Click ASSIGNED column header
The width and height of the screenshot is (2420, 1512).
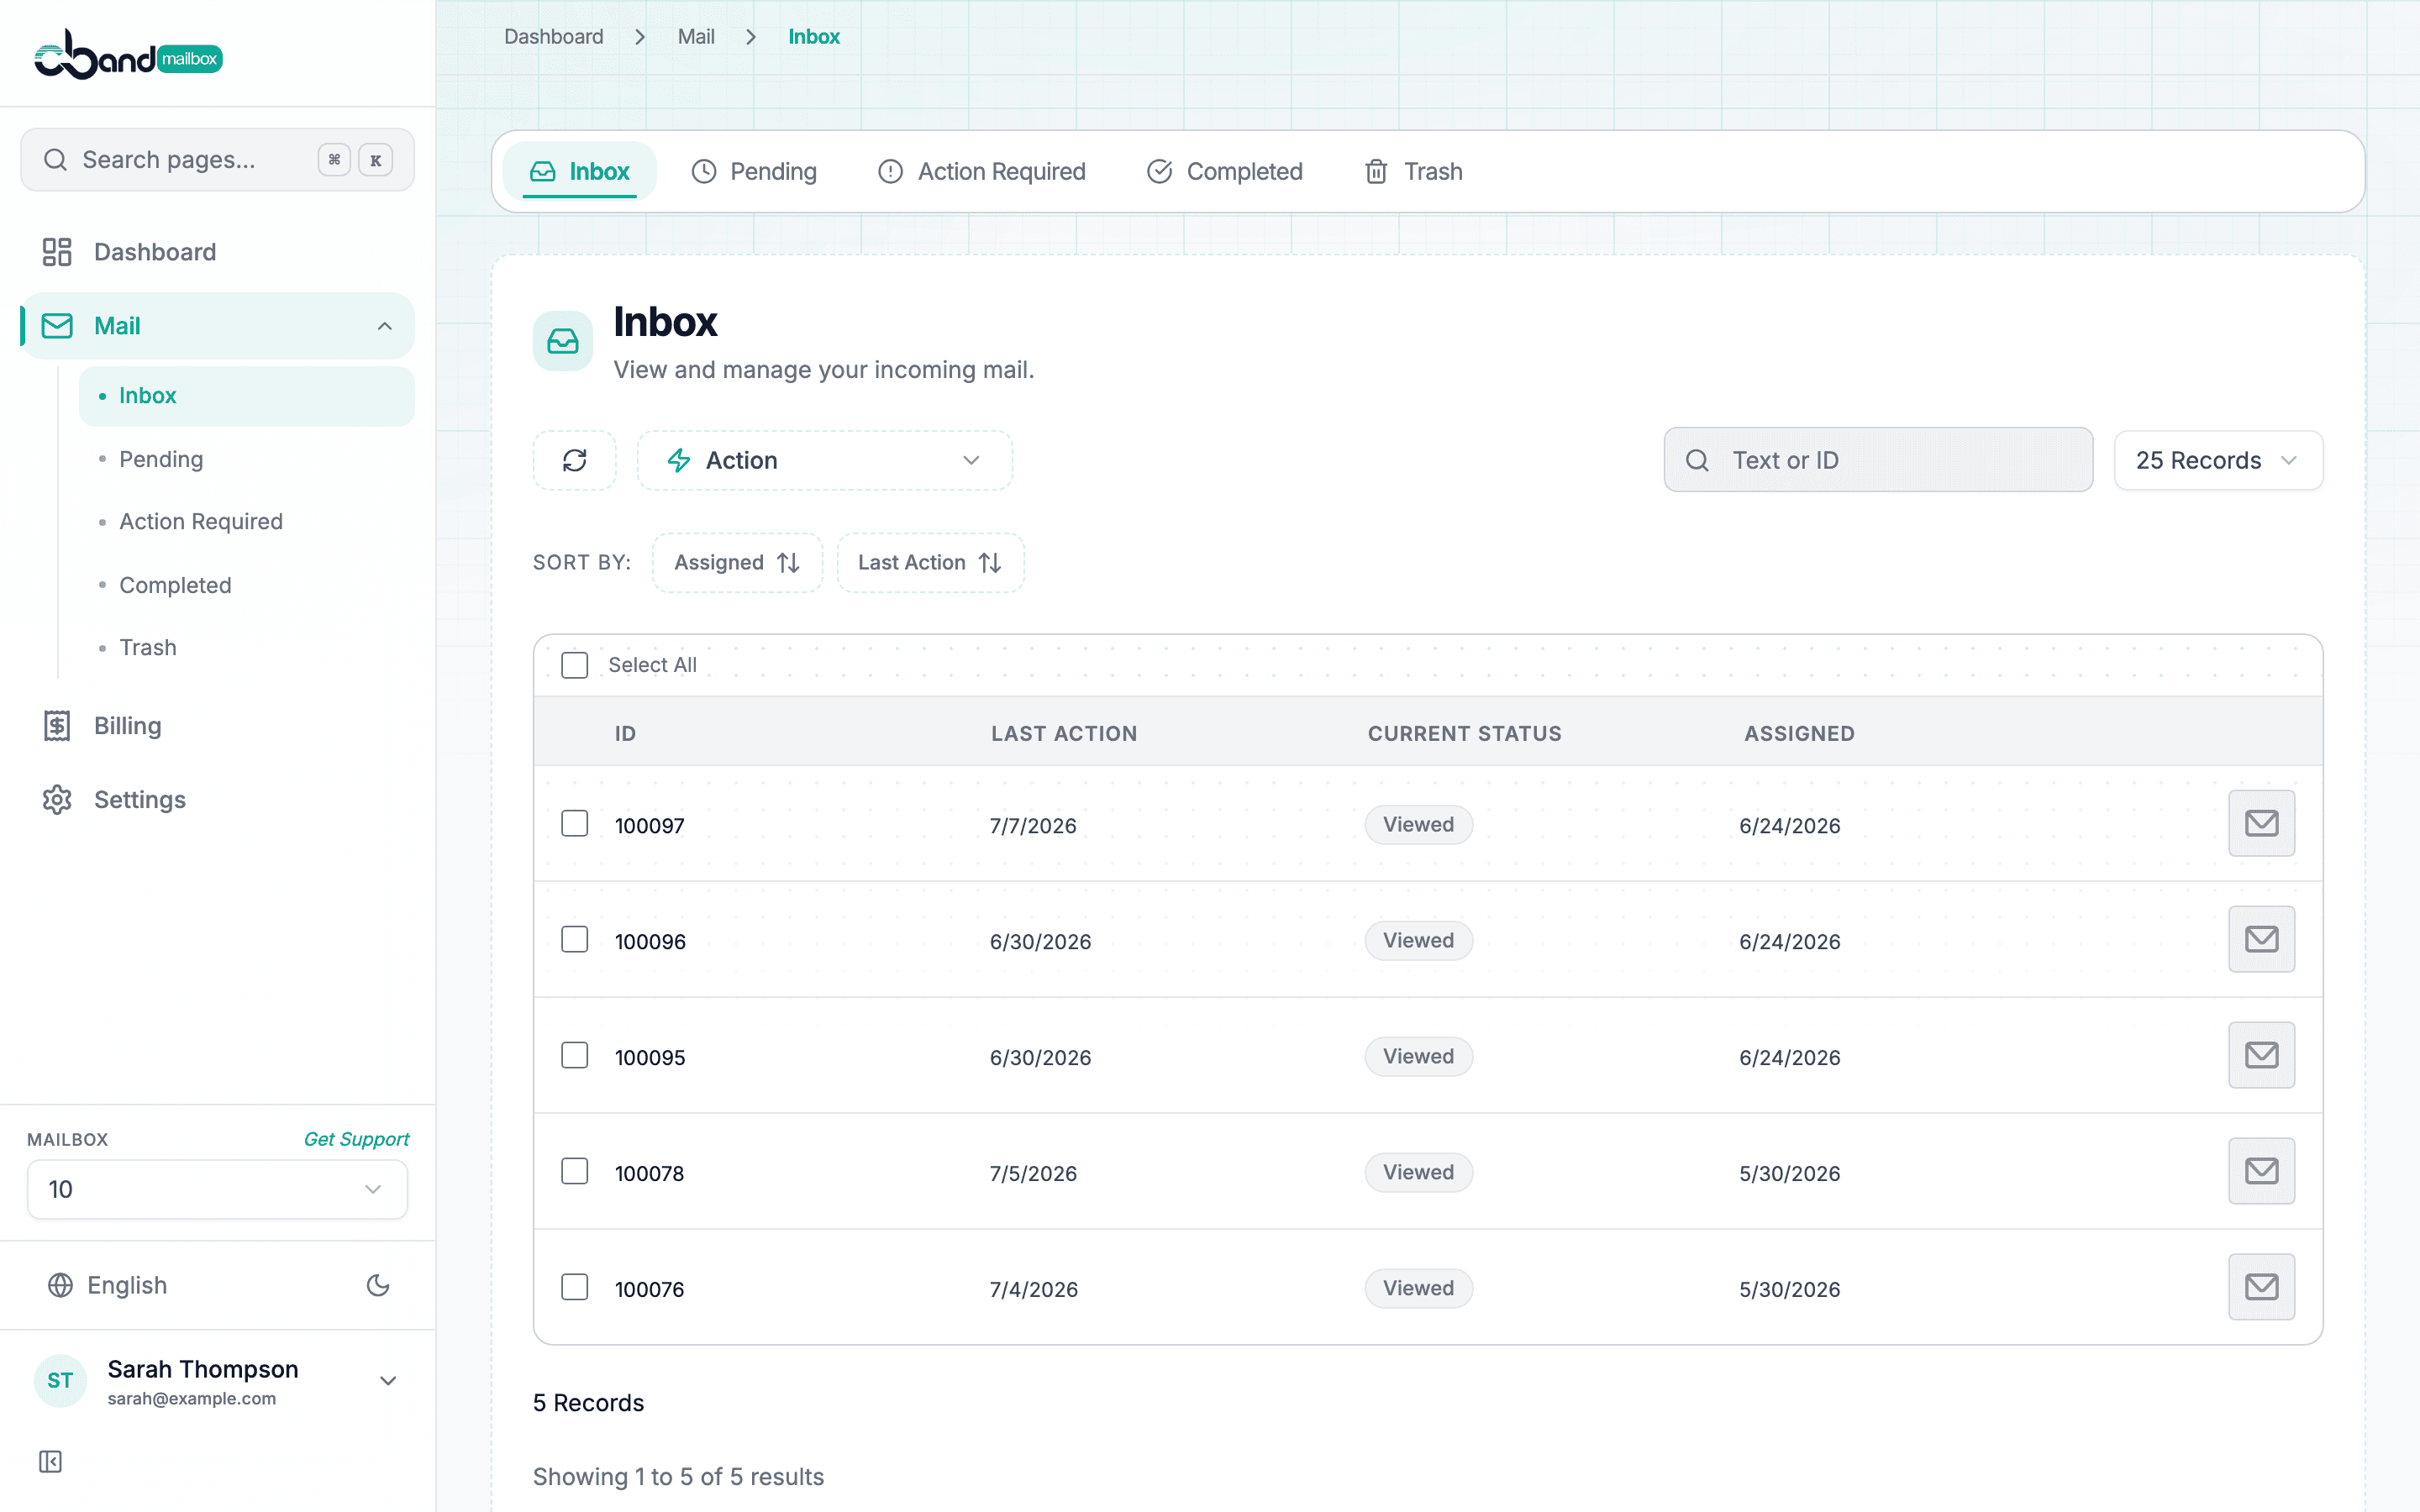[1799, 734]
